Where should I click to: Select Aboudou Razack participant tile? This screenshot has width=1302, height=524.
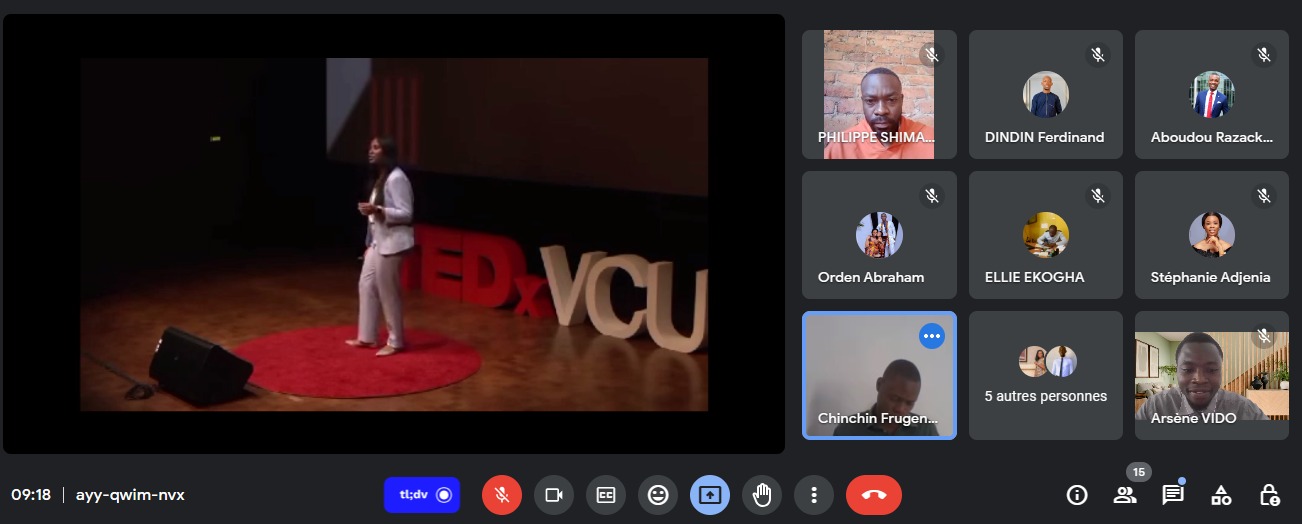1212,94
